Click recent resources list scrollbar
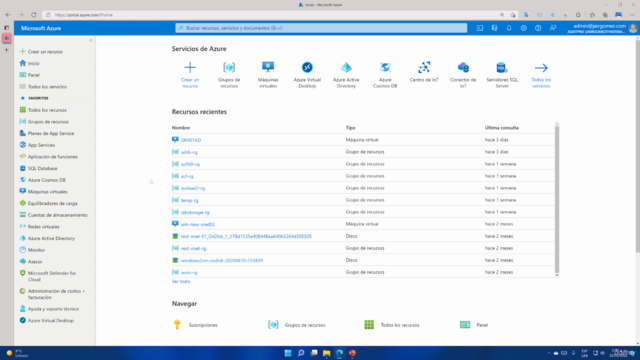Image resolution: width=640 pixels, height=360 pixels. (x=557, y=199)
